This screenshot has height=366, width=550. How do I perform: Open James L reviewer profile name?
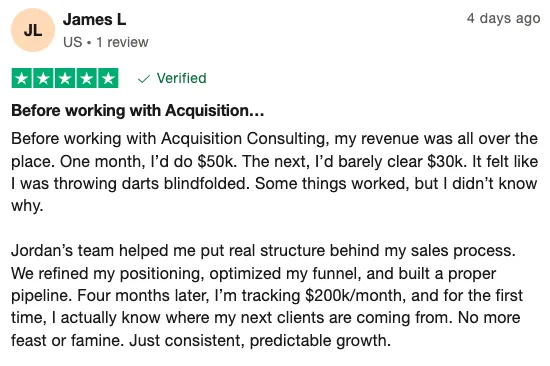(x=94, y=19)
